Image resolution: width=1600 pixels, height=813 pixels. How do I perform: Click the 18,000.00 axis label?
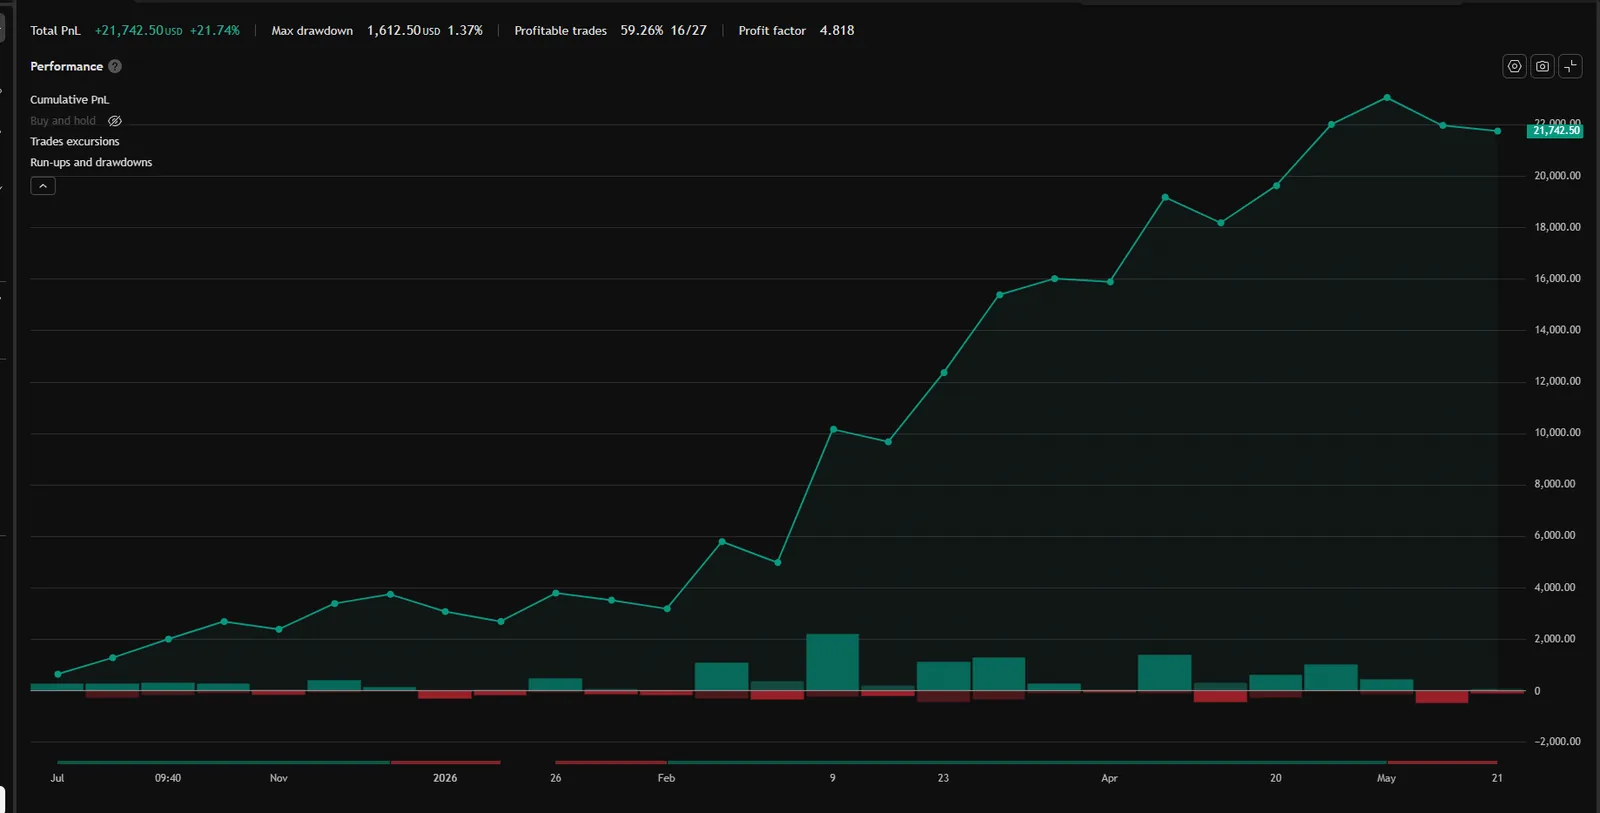pos(1557,227)
